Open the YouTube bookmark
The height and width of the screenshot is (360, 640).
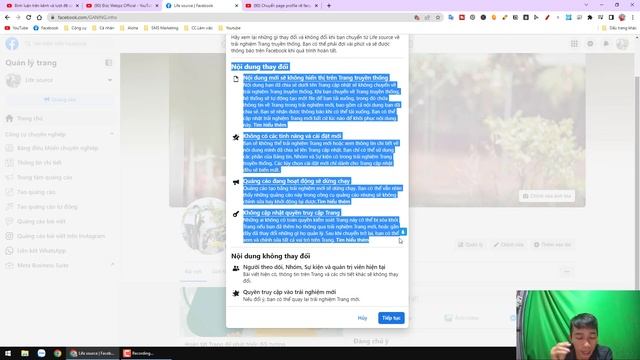pyautogui.click(x=16, y=28)
